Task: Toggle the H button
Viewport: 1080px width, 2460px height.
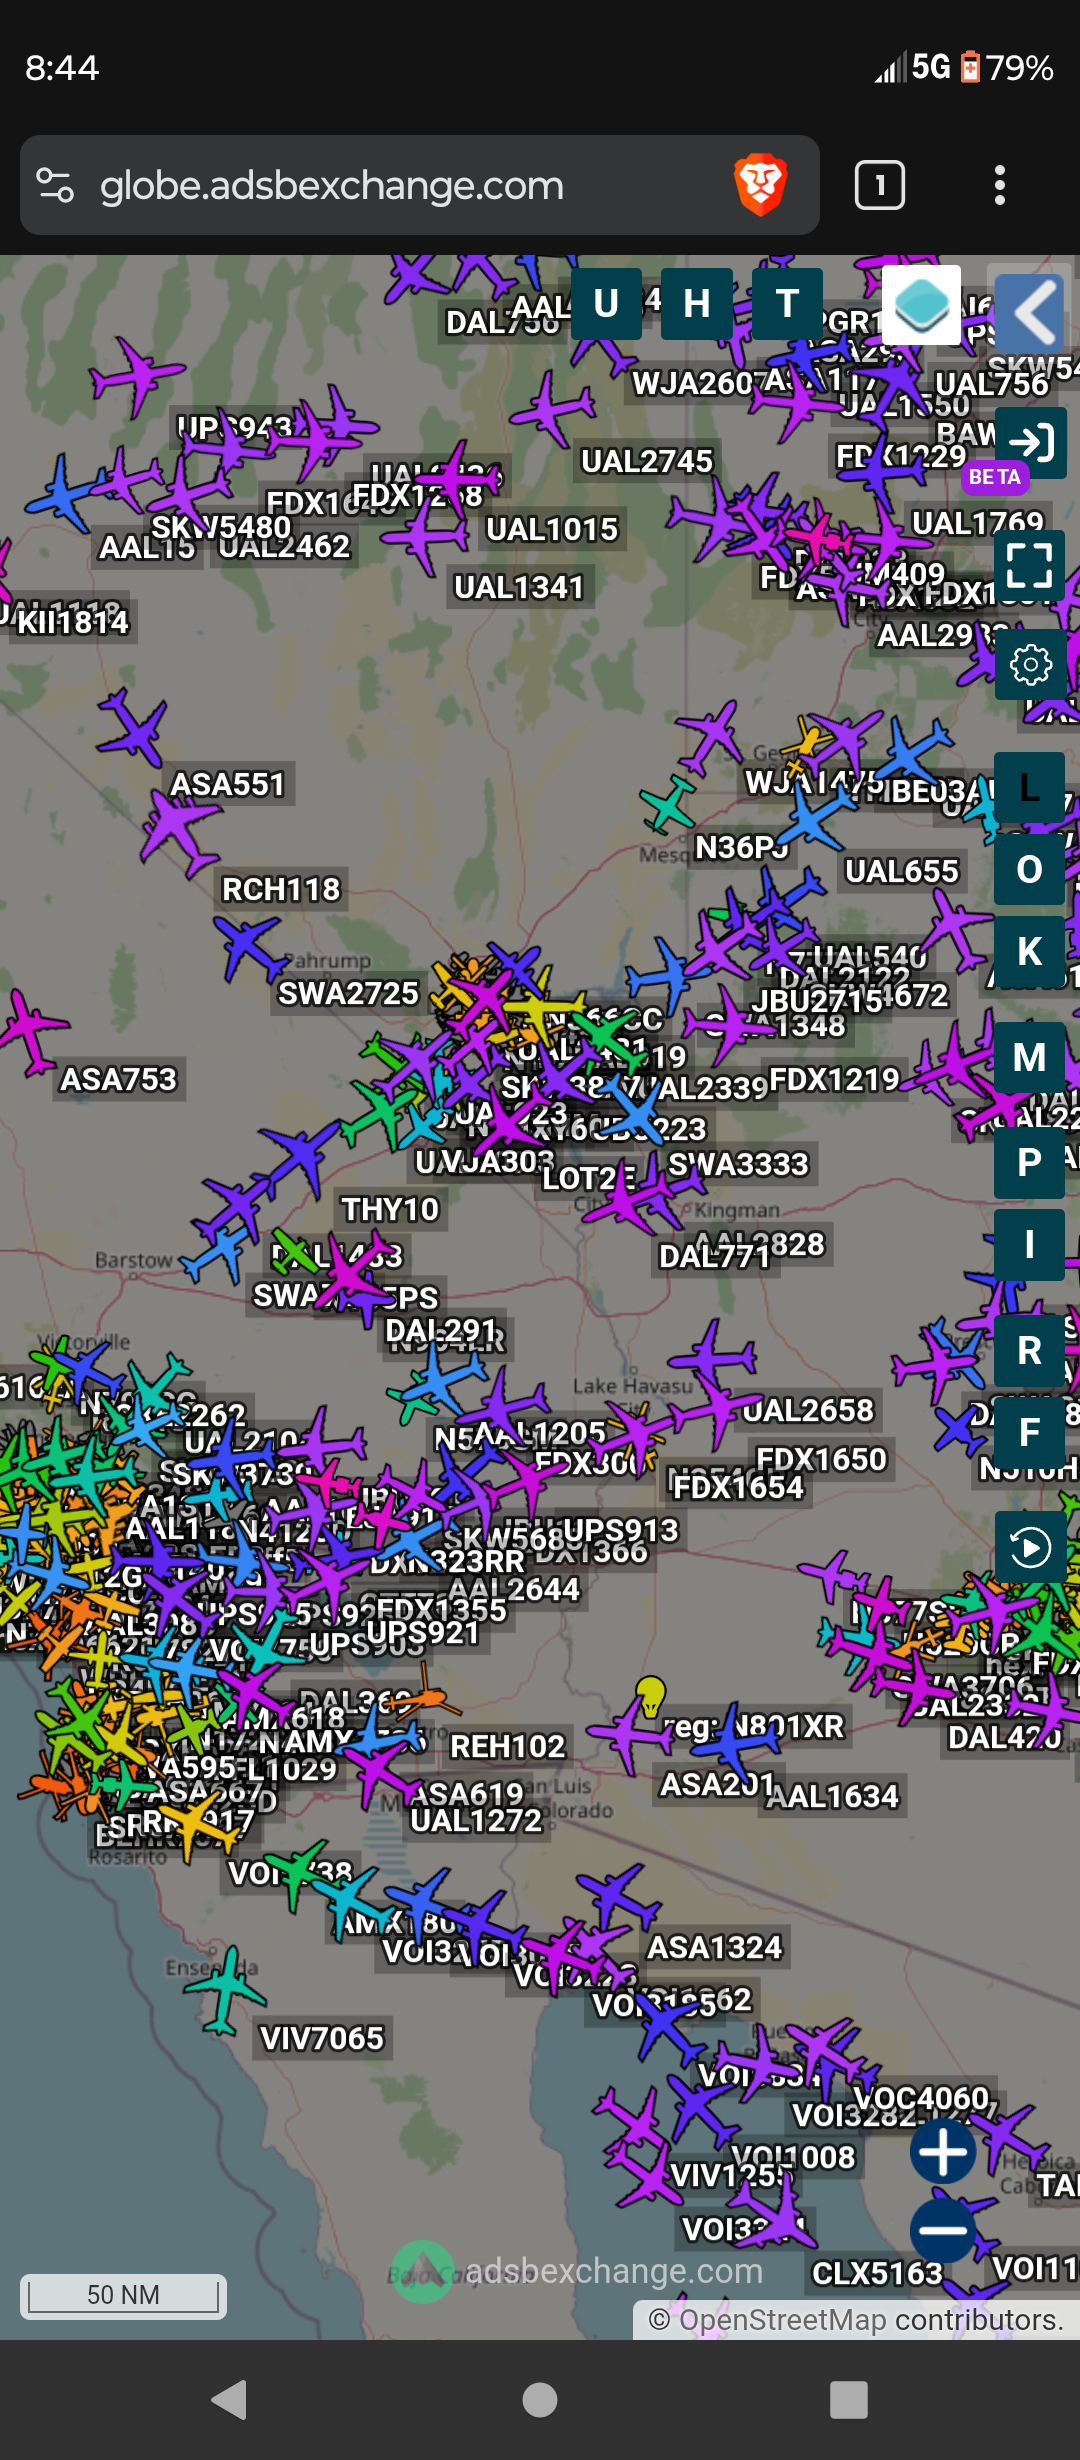Action: tap(696, 303)
